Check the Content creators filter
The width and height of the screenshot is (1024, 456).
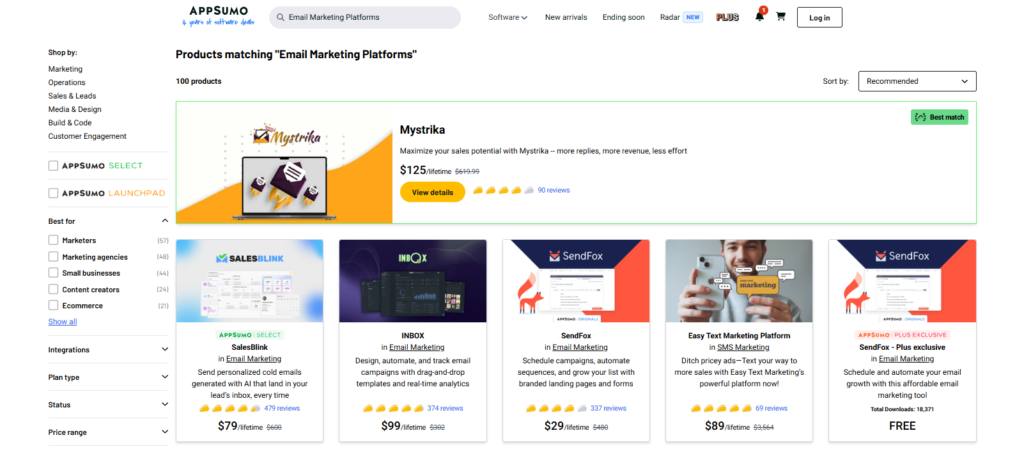[53, 289]
